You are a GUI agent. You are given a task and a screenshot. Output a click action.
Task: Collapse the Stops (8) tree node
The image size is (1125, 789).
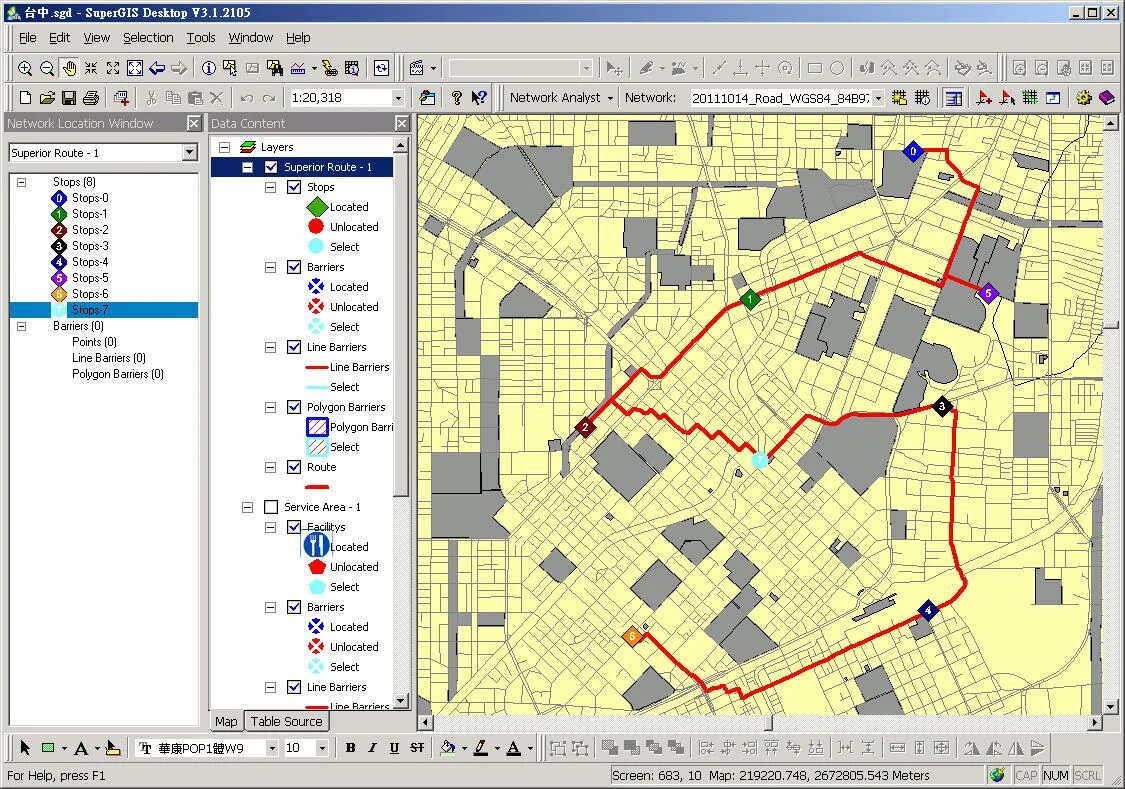(x=22, y=182)
